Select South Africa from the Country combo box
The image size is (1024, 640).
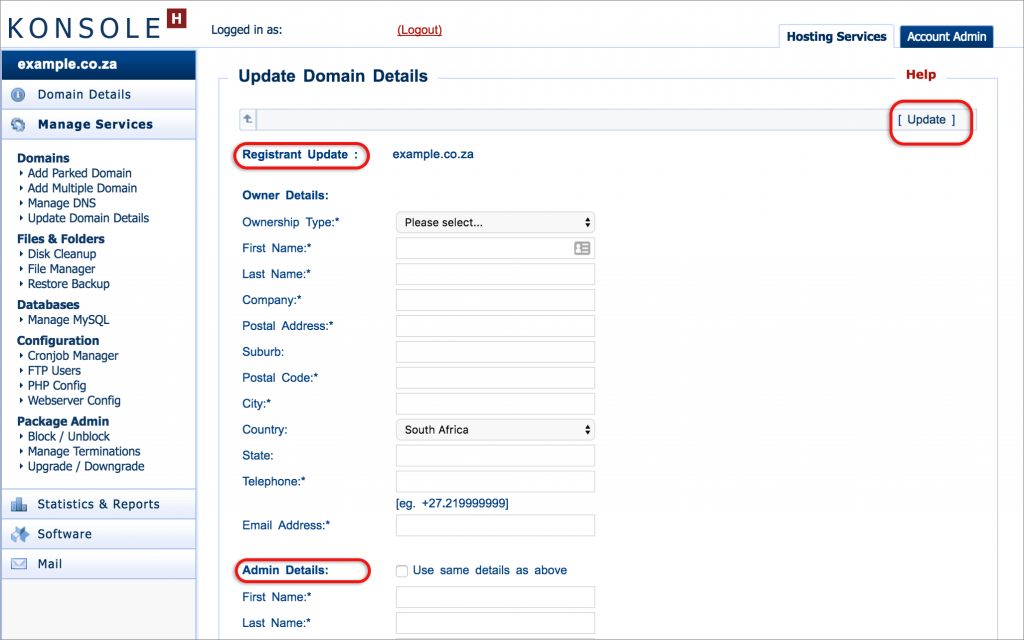[x=495, y=429]
